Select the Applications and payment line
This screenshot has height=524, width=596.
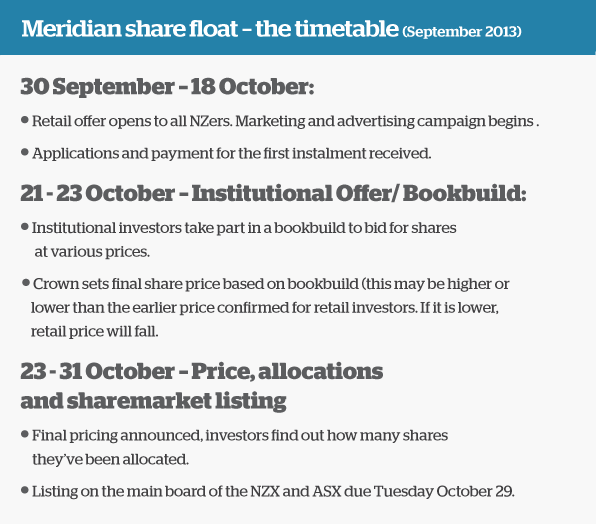pyautogui.click(x=231, y=154)
